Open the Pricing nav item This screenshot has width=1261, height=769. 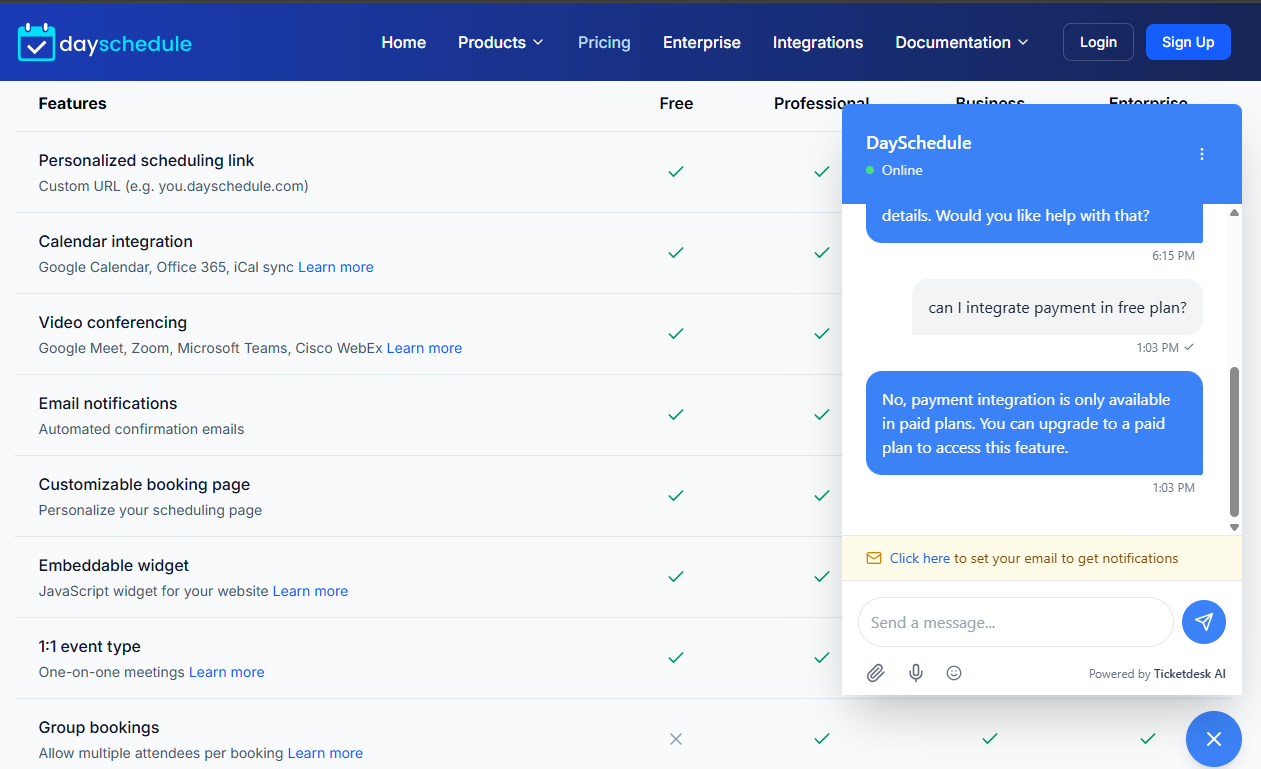tap(604, 42)
